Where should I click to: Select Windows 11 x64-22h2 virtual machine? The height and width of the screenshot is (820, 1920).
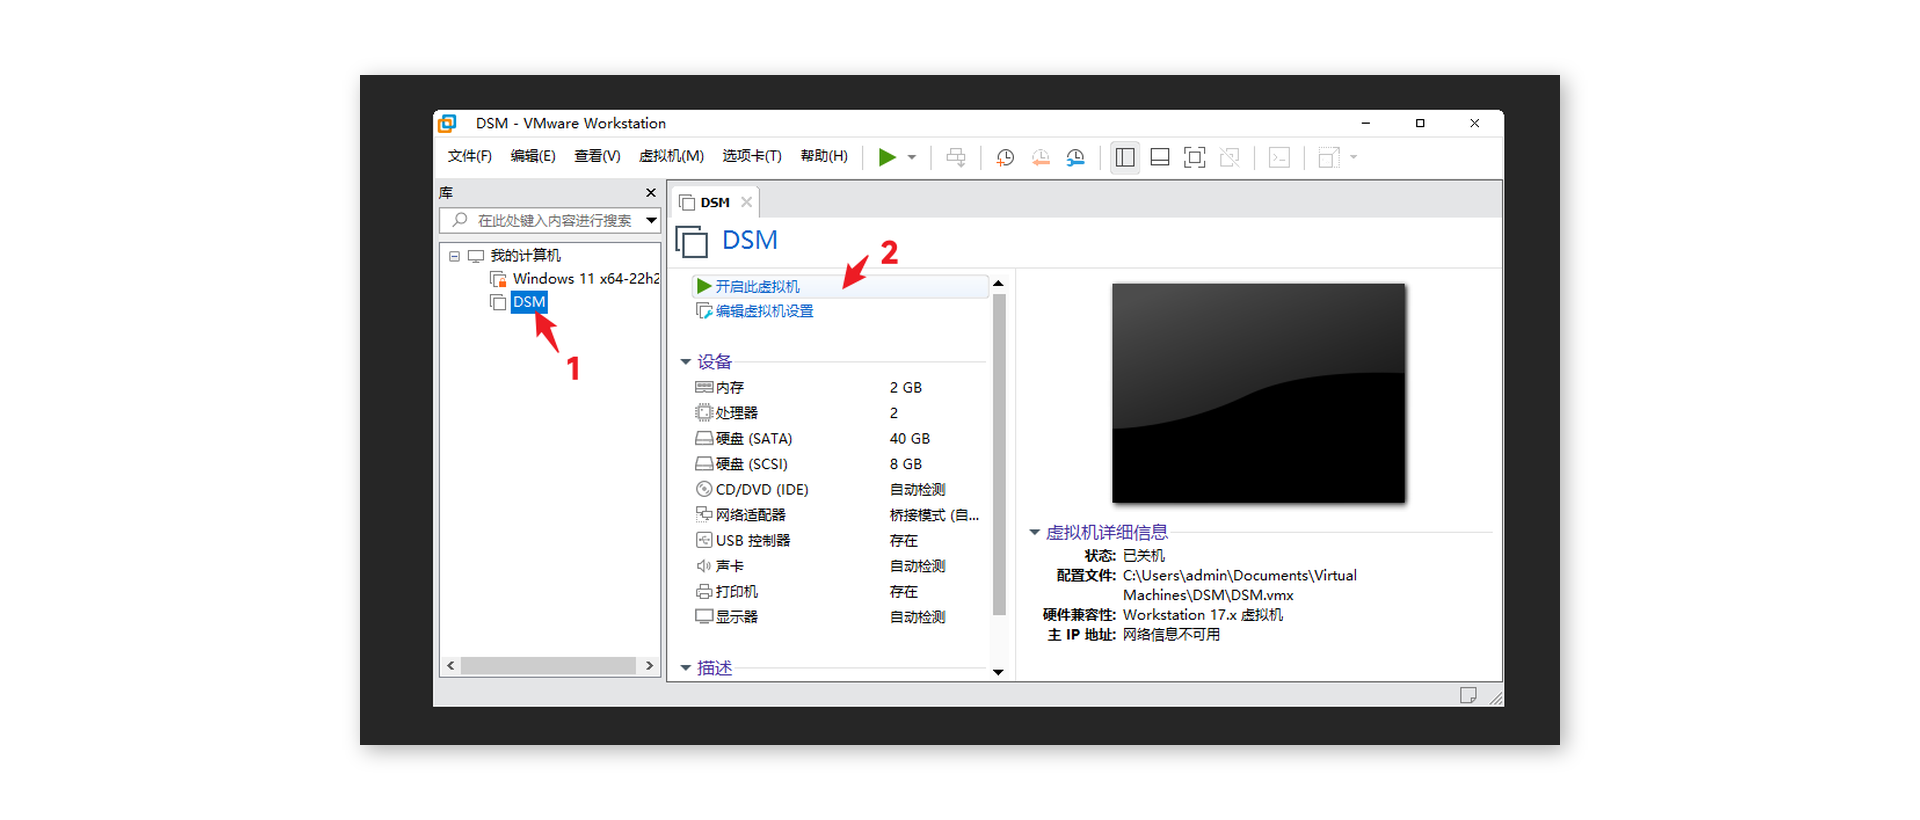586,279
